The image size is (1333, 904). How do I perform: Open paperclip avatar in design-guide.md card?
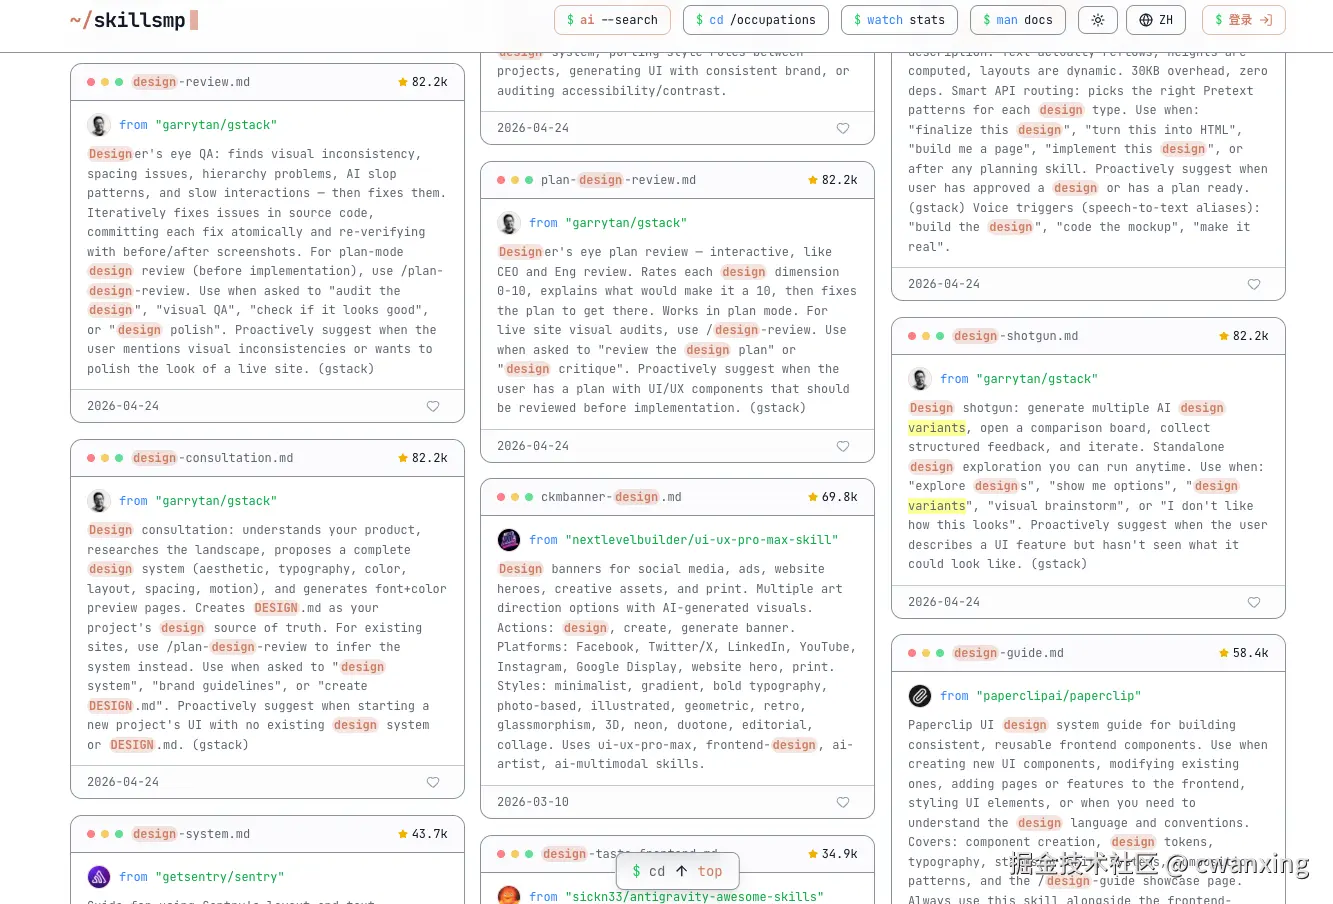pos(920,696)
